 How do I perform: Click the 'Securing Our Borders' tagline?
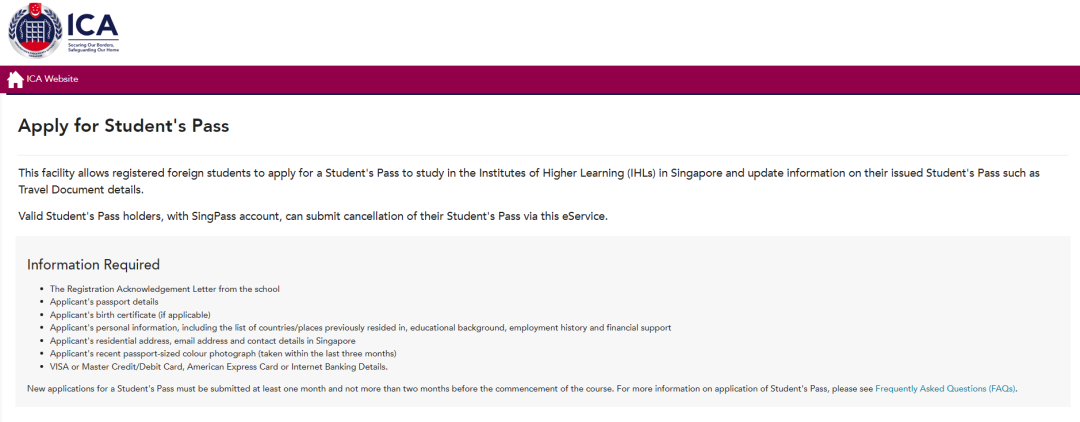pos(94,48)
